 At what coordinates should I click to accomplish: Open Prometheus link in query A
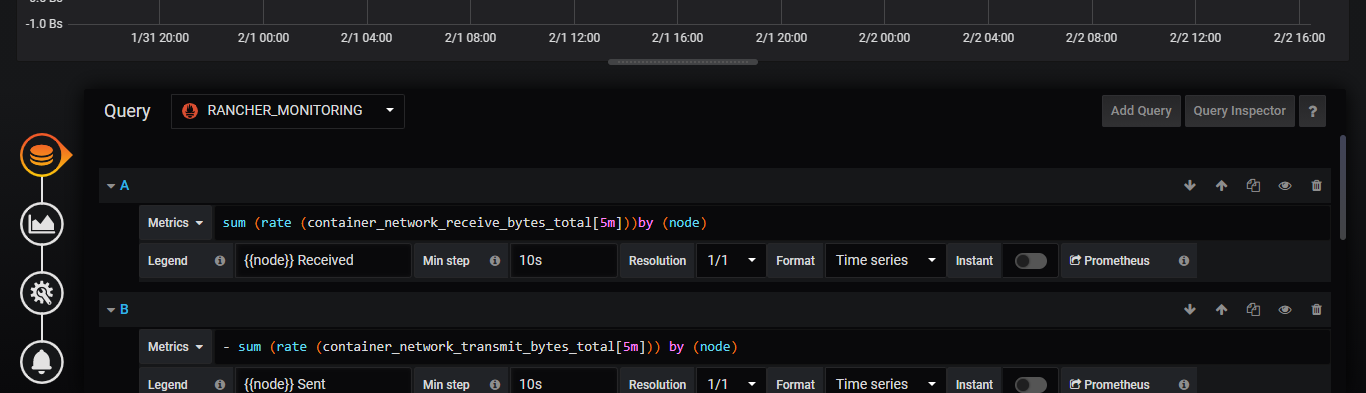pos(1110,261)
